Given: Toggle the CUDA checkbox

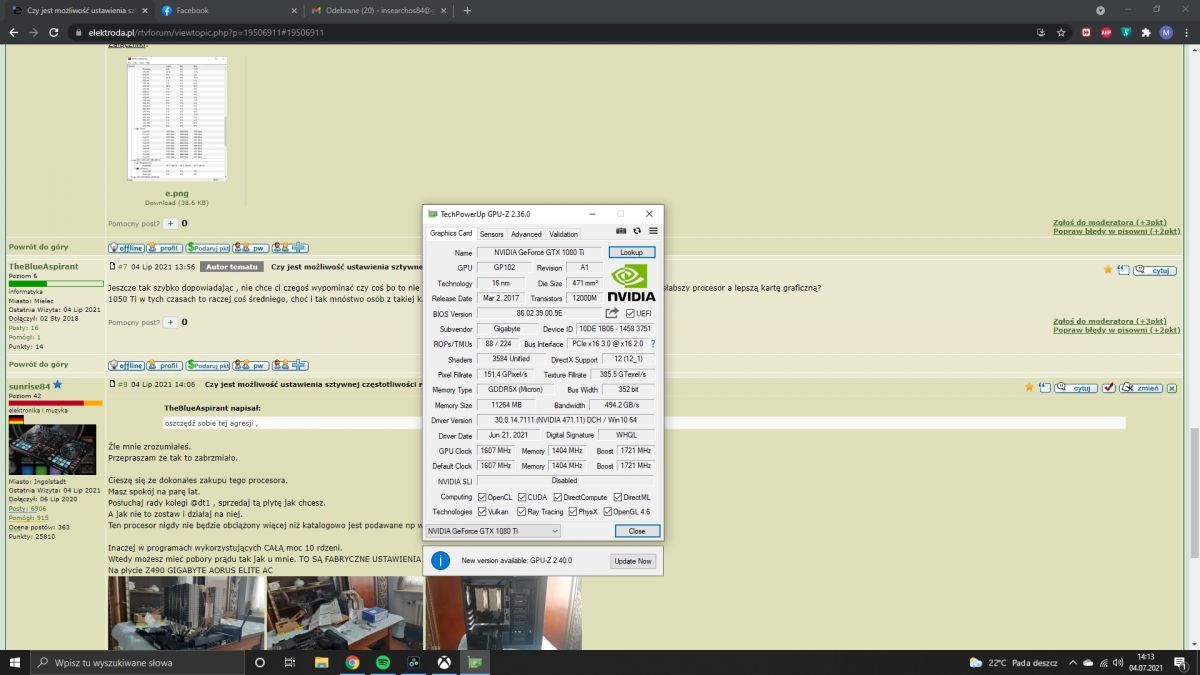Looking at the screenshot, I should tap(522, 497).
